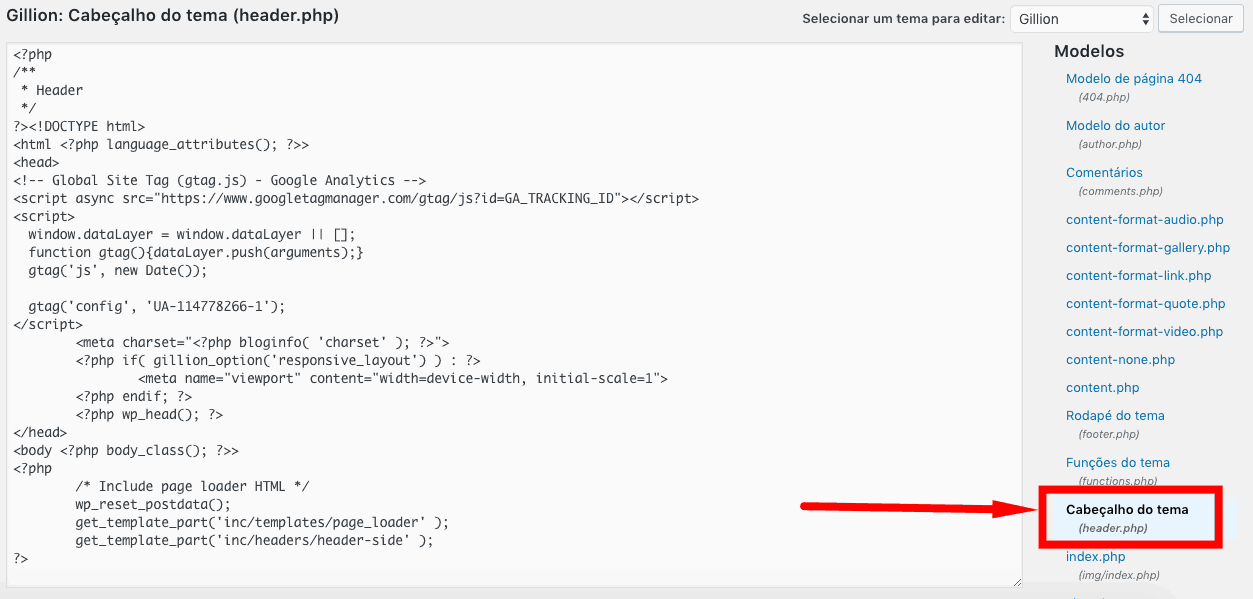Open the theme selector dropdown showing Gillion
1253x599 pixels.
[1082, 19]
